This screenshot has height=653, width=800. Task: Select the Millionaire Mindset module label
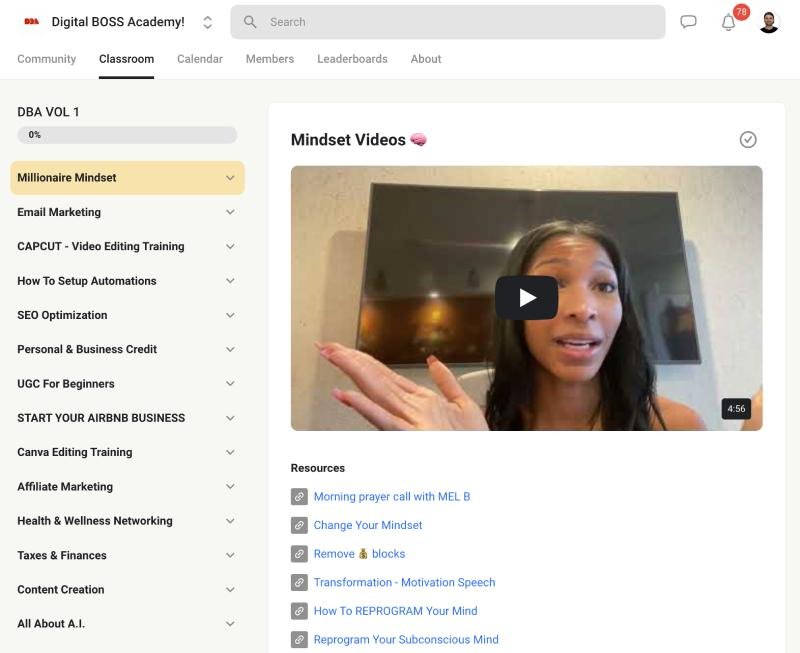point(67,178)
